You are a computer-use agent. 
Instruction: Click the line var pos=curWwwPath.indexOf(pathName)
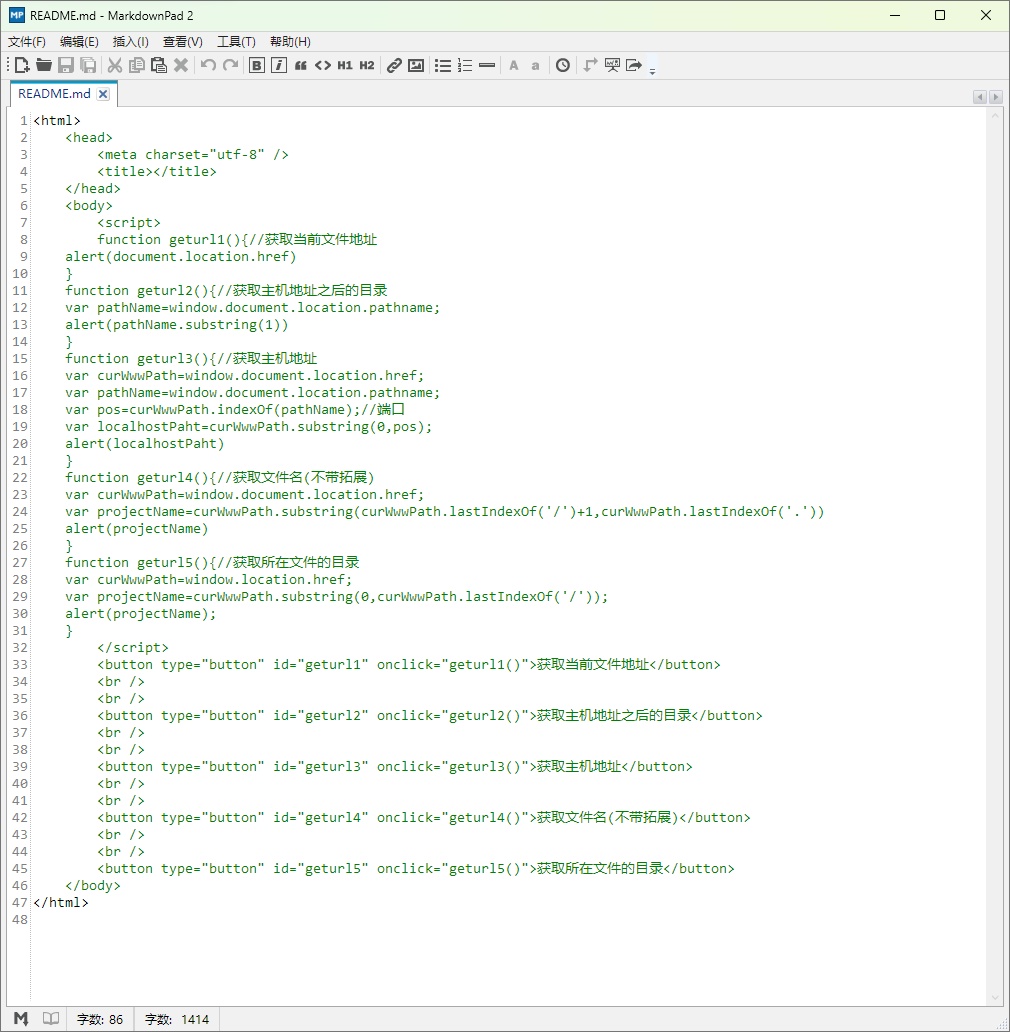point(235,409)
